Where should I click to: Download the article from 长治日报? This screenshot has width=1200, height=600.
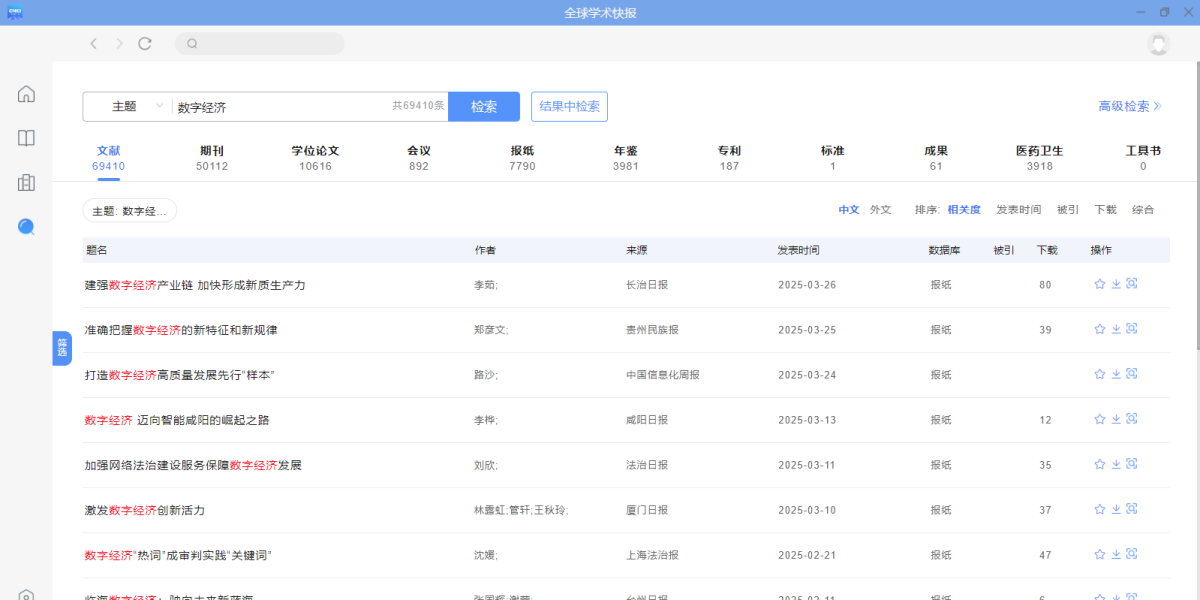point(1114,284)
